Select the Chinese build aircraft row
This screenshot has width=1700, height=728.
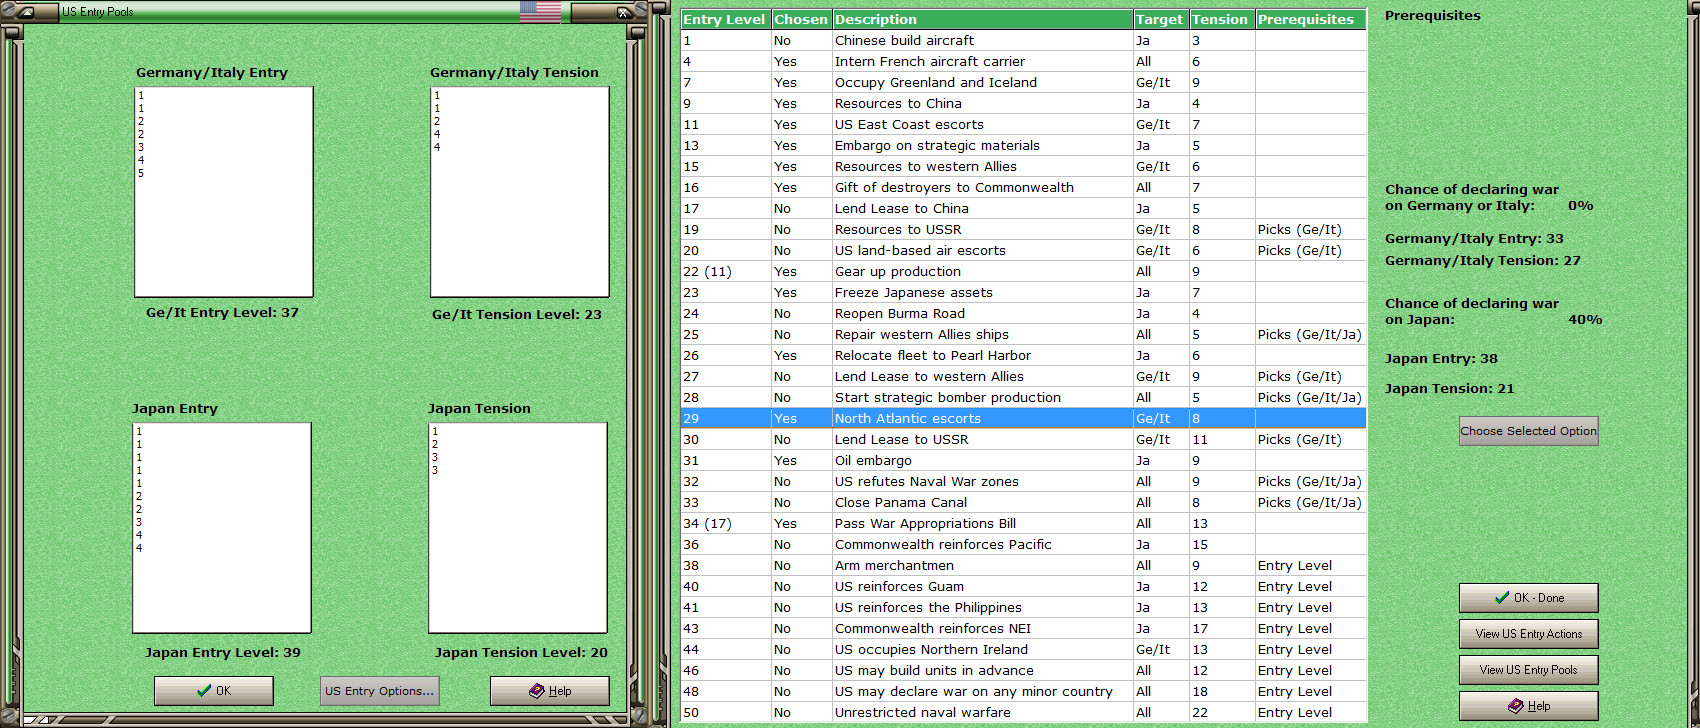(1023, 40)
